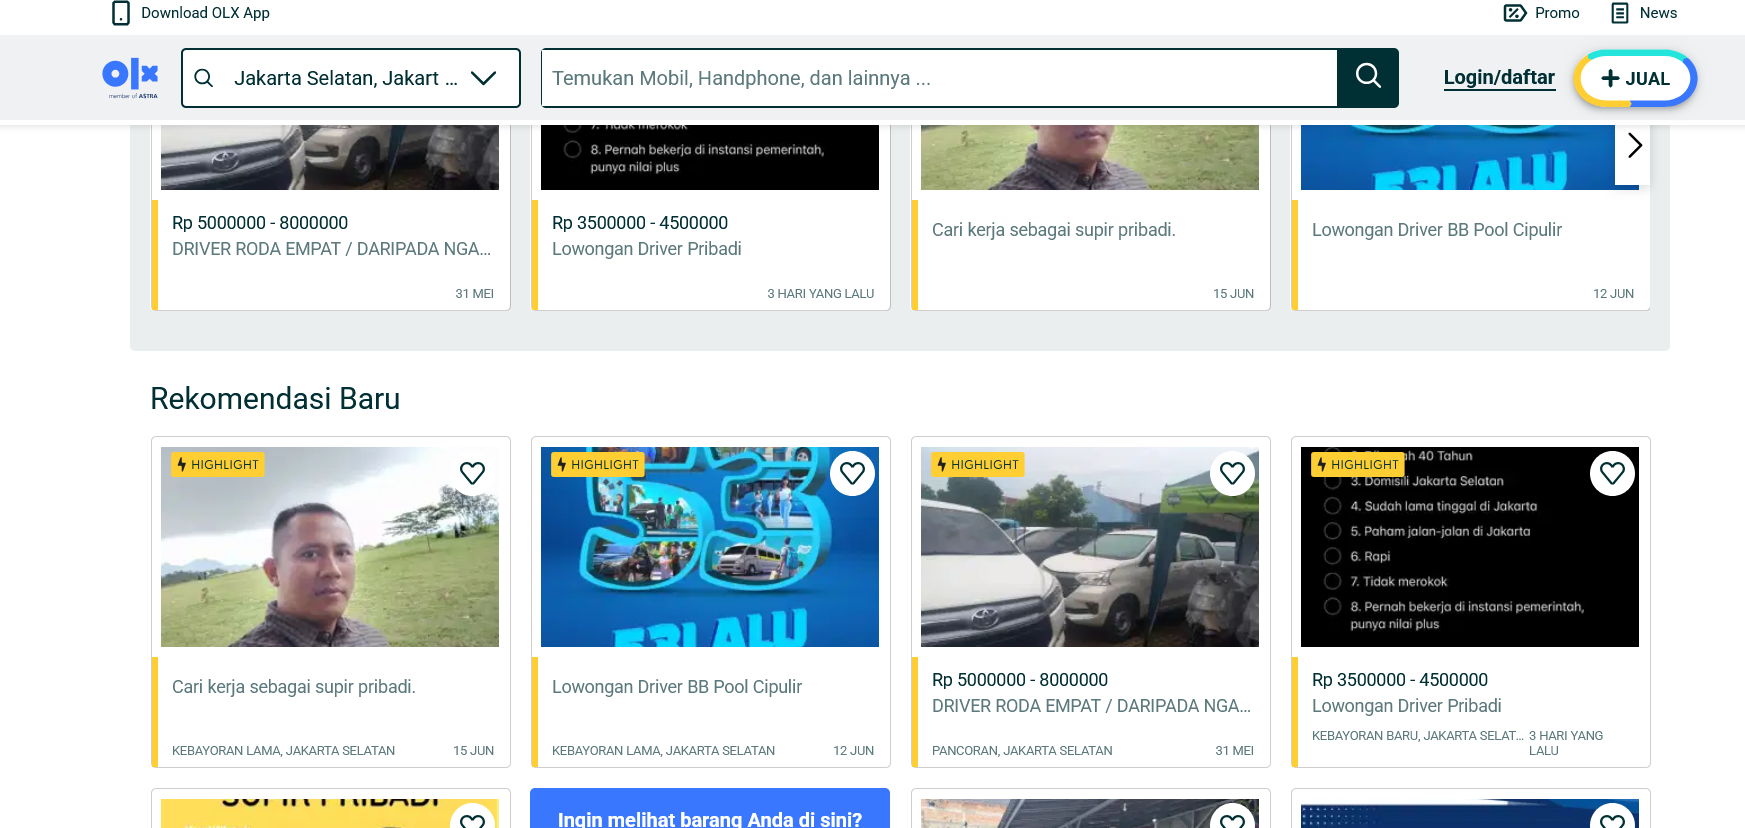
Task: Click 'PANCORAN, JAKARTA SELATAN' location text
Action: point(1022,751)
